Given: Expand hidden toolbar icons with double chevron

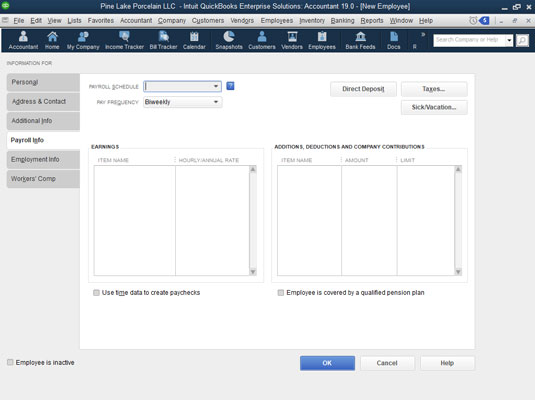Looking at the screenshot, I should 423,34.
